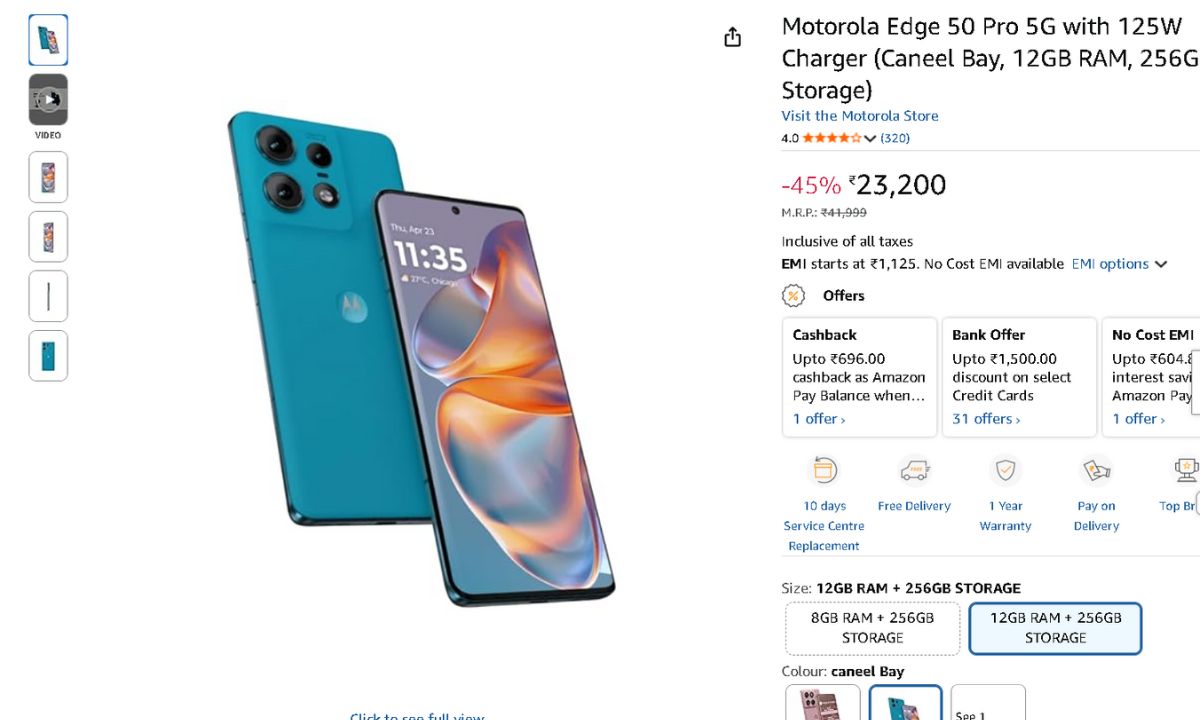Click the Offers percent badge icon
This screenshot has width=1200, height=720.
[x=793, y=295]
